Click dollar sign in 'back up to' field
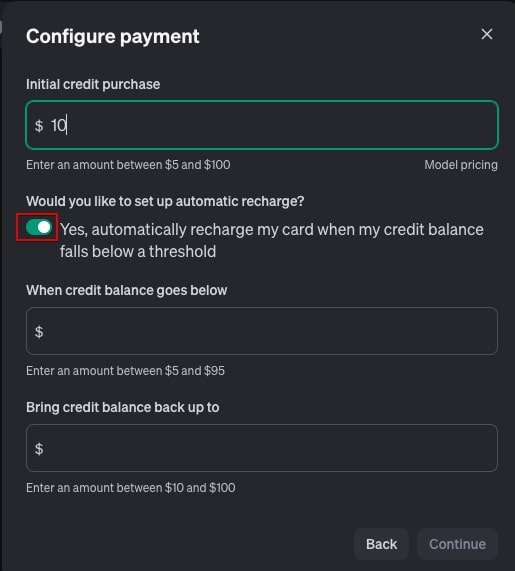This screenshot has width=515, height=571. (x=39, y=449)
